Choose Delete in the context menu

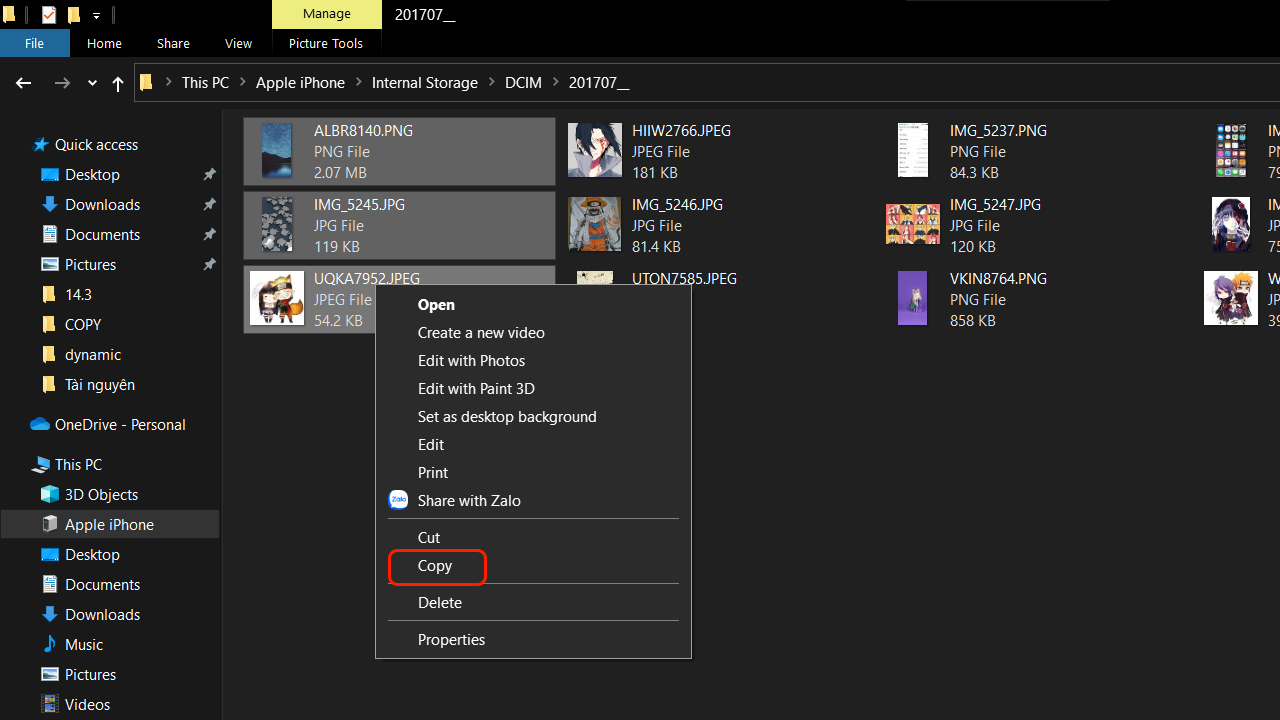click(439, 602)
